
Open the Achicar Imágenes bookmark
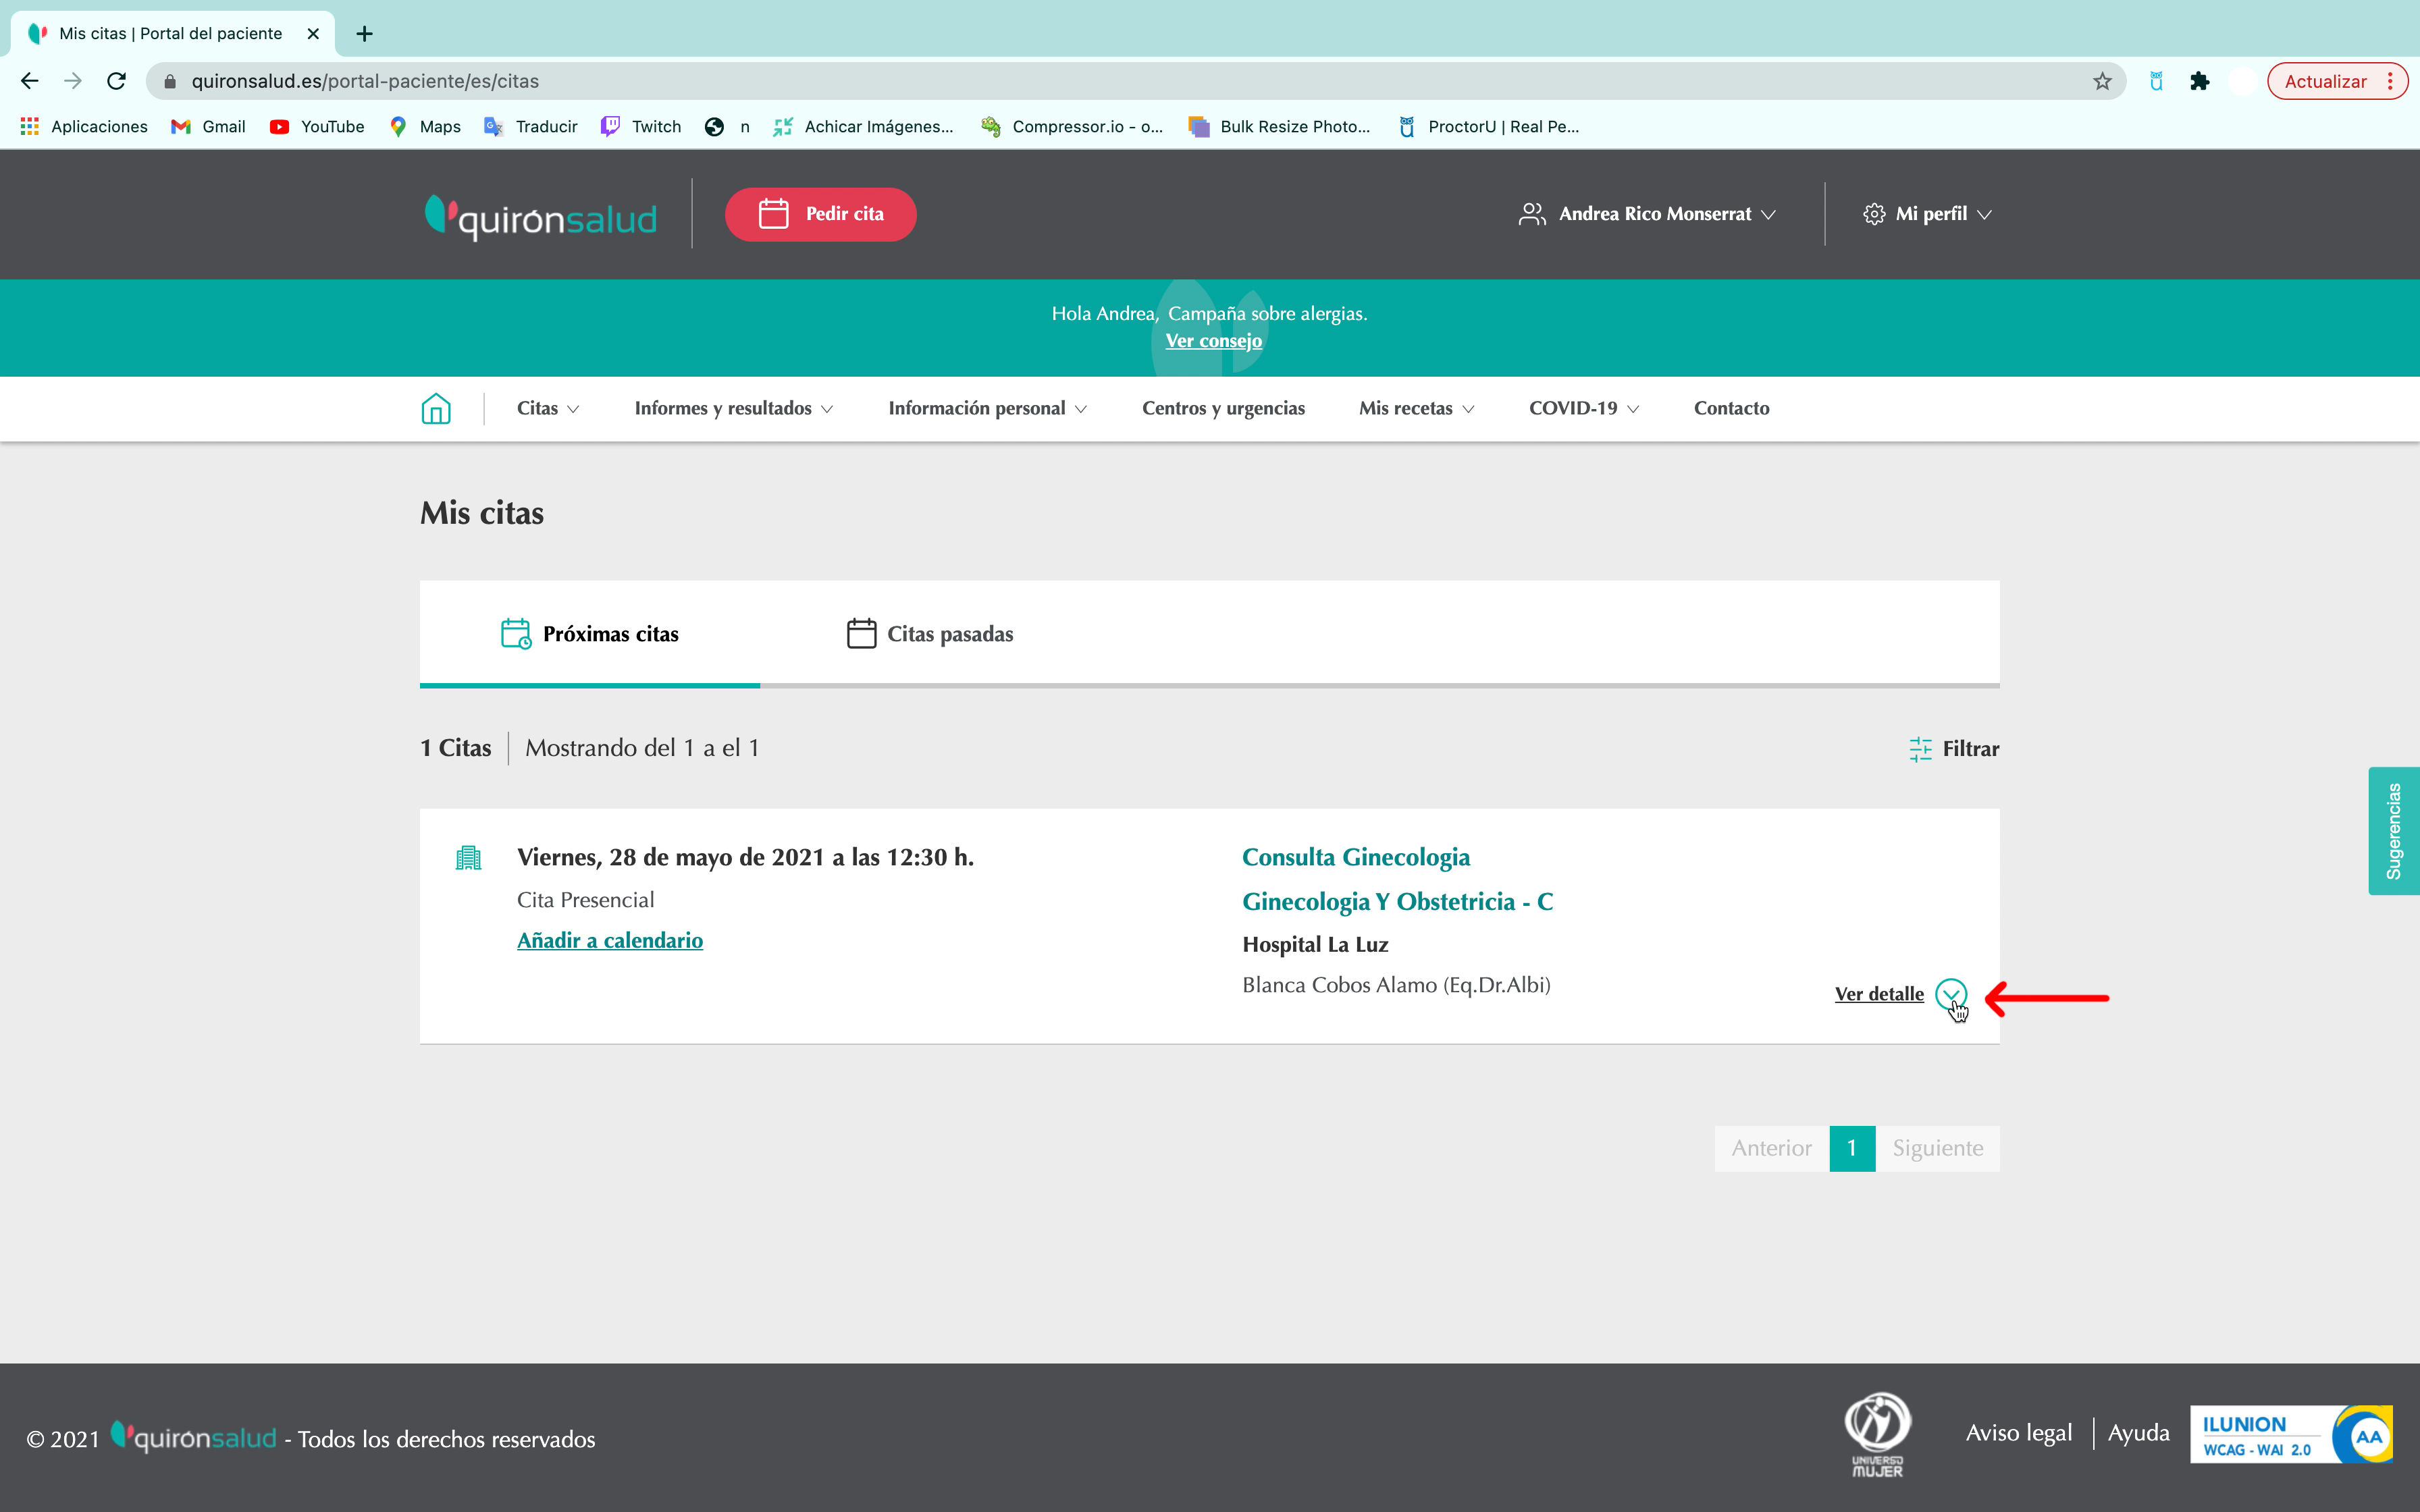(x=863, y=127)
